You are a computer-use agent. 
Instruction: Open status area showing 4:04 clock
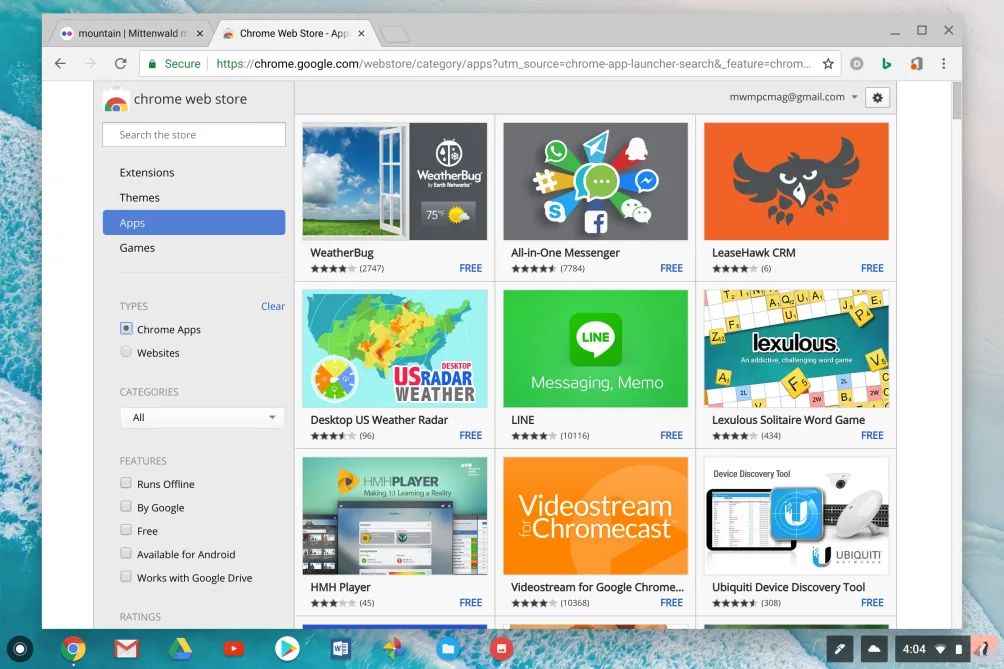point(932,649)
